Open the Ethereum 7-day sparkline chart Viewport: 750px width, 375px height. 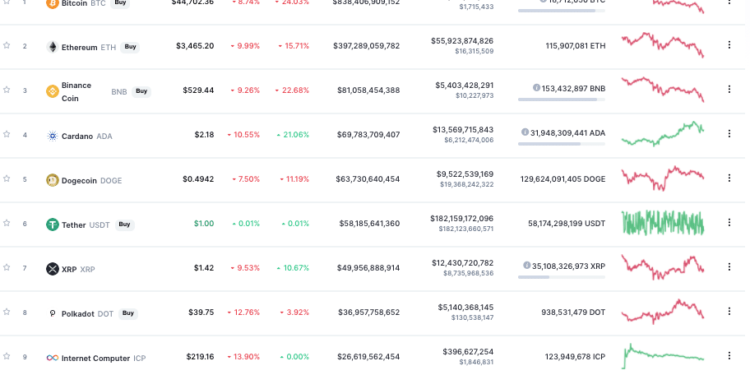662,45
